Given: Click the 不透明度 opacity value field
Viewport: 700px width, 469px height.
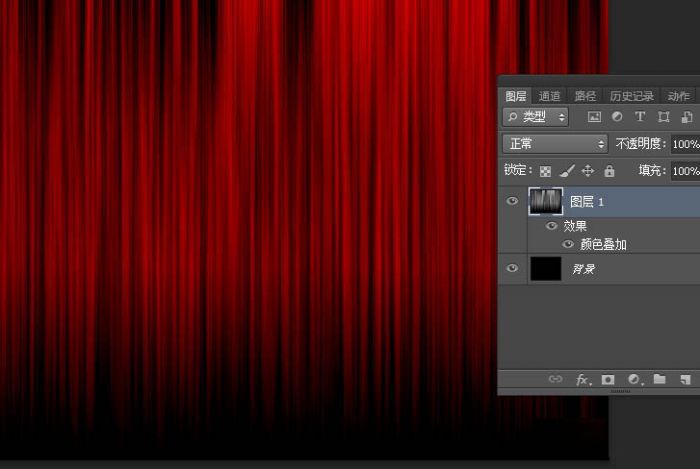Looking at the screenshot, I should (x=685, y=144).
